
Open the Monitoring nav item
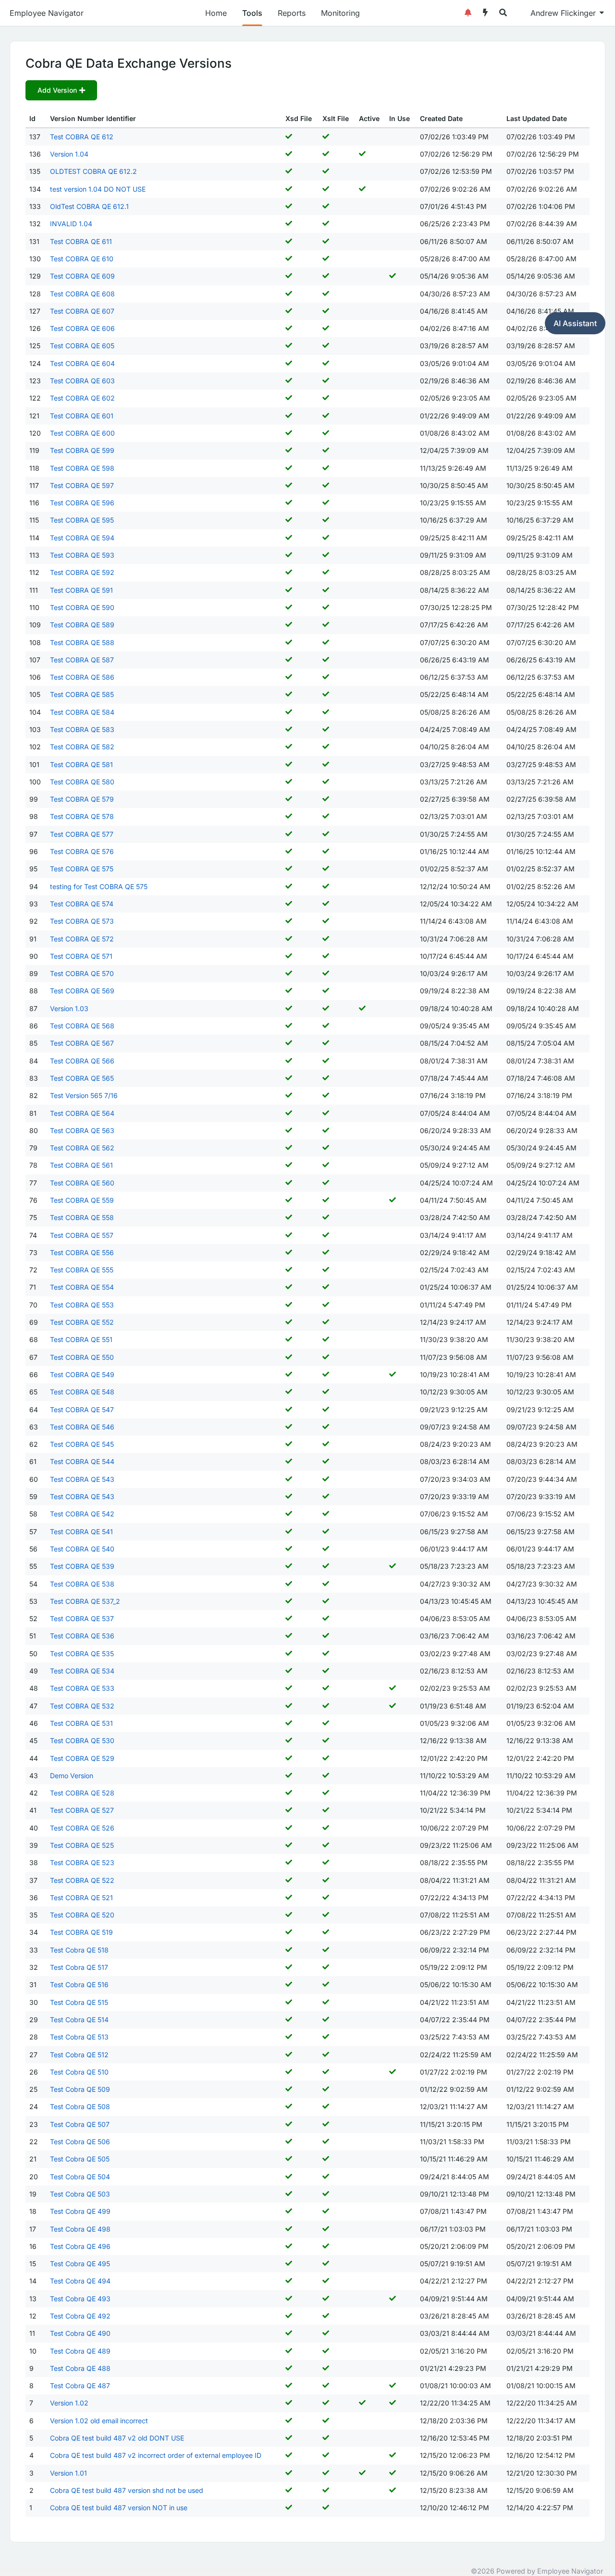click(340, 13)
